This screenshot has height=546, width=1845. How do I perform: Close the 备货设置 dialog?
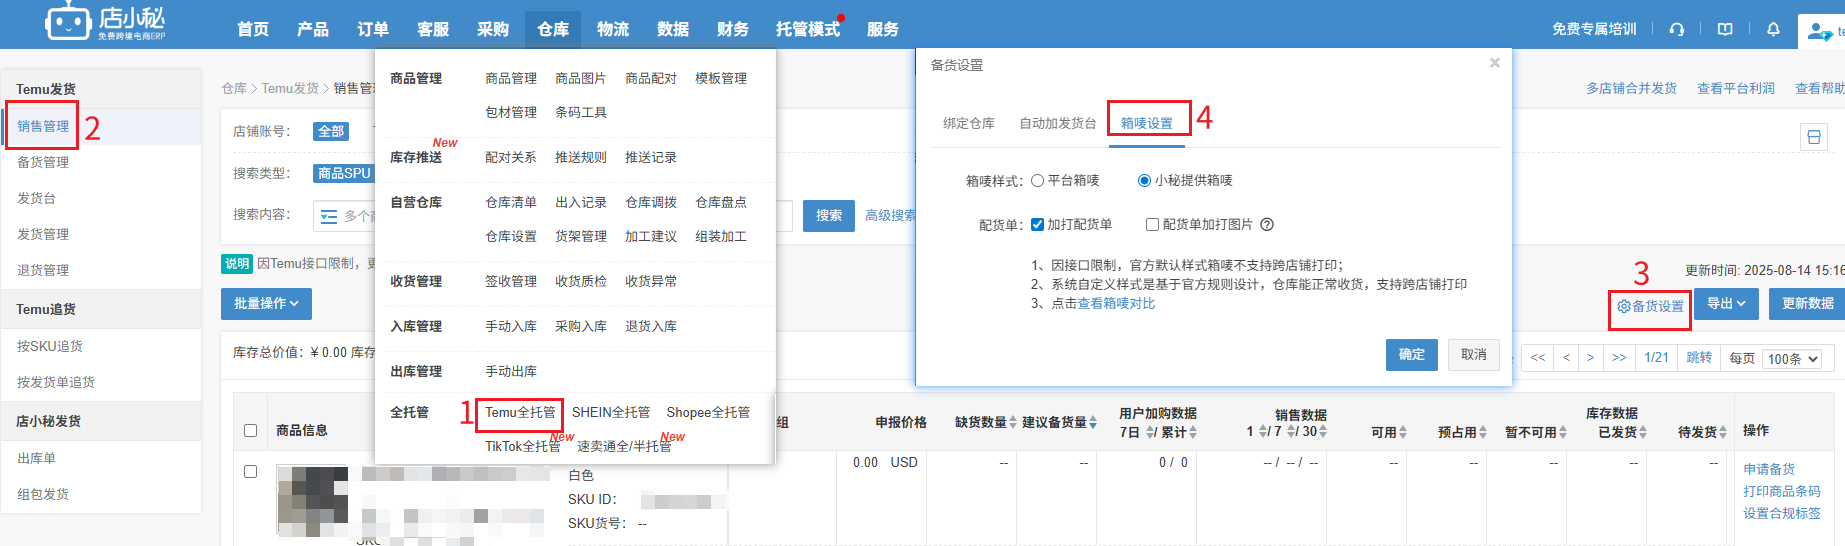coord(1495,63)
